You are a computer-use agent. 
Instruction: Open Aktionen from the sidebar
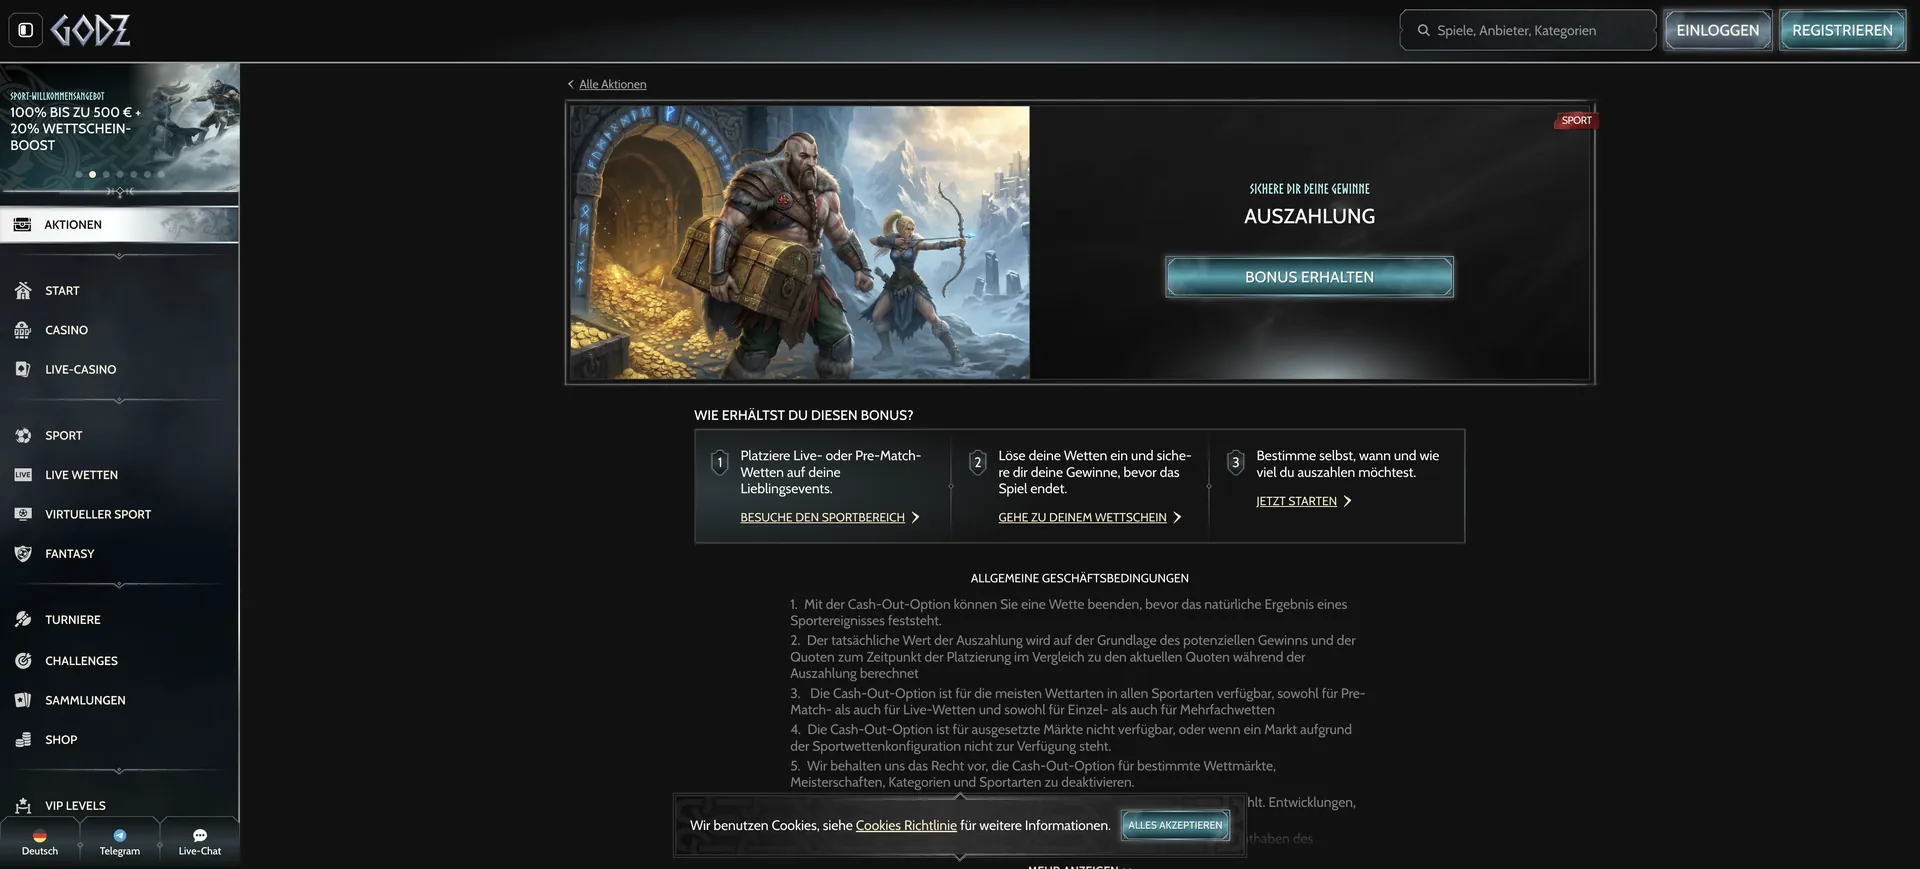click(119, 224)
